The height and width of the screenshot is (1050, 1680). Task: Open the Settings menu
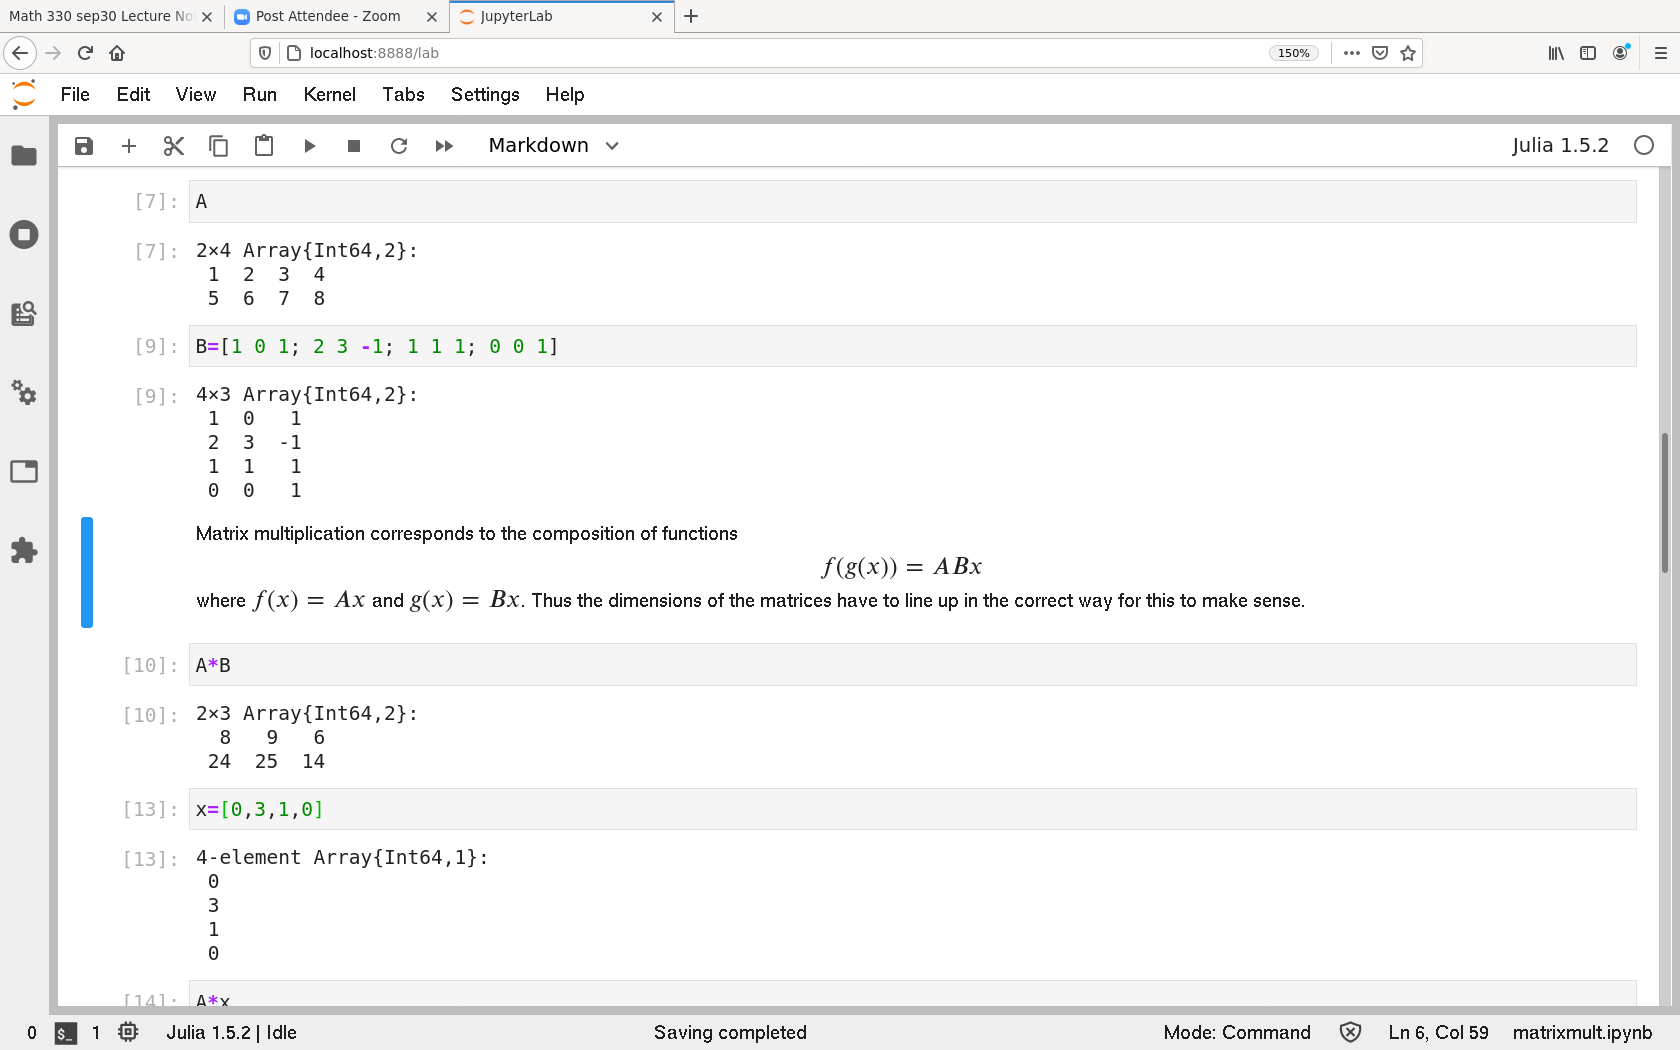coord(485,94)
